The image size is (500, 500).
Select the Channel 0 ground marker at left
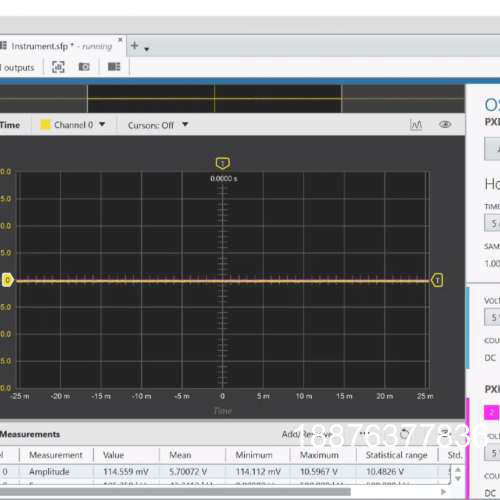[8, 280]
